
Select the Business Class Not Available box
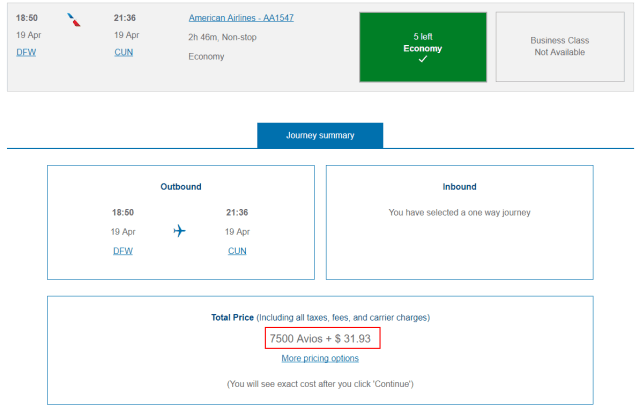tap(559, 46)
